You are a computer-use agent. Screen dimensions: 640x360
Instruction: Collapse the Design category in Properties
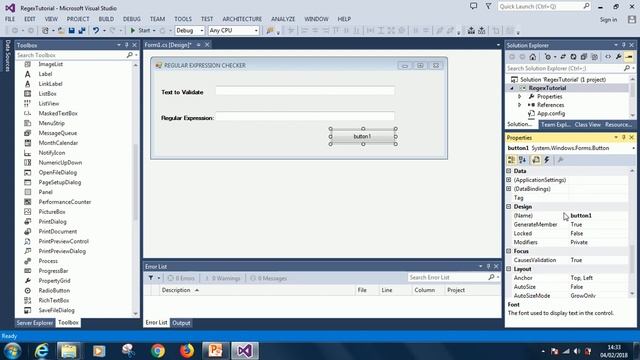(509, 207)
